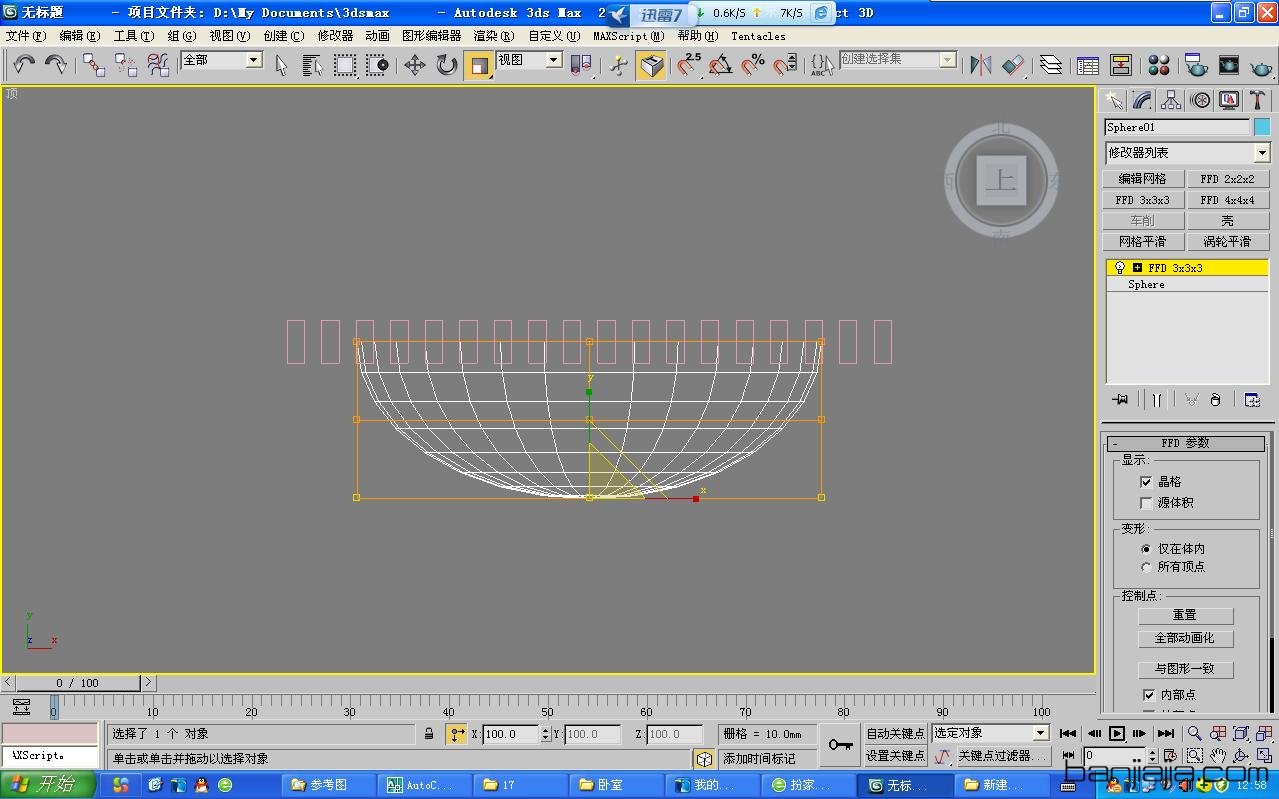
Task: Toggle the 自动关键点 Auto Key button
Action: click(895, 733)
